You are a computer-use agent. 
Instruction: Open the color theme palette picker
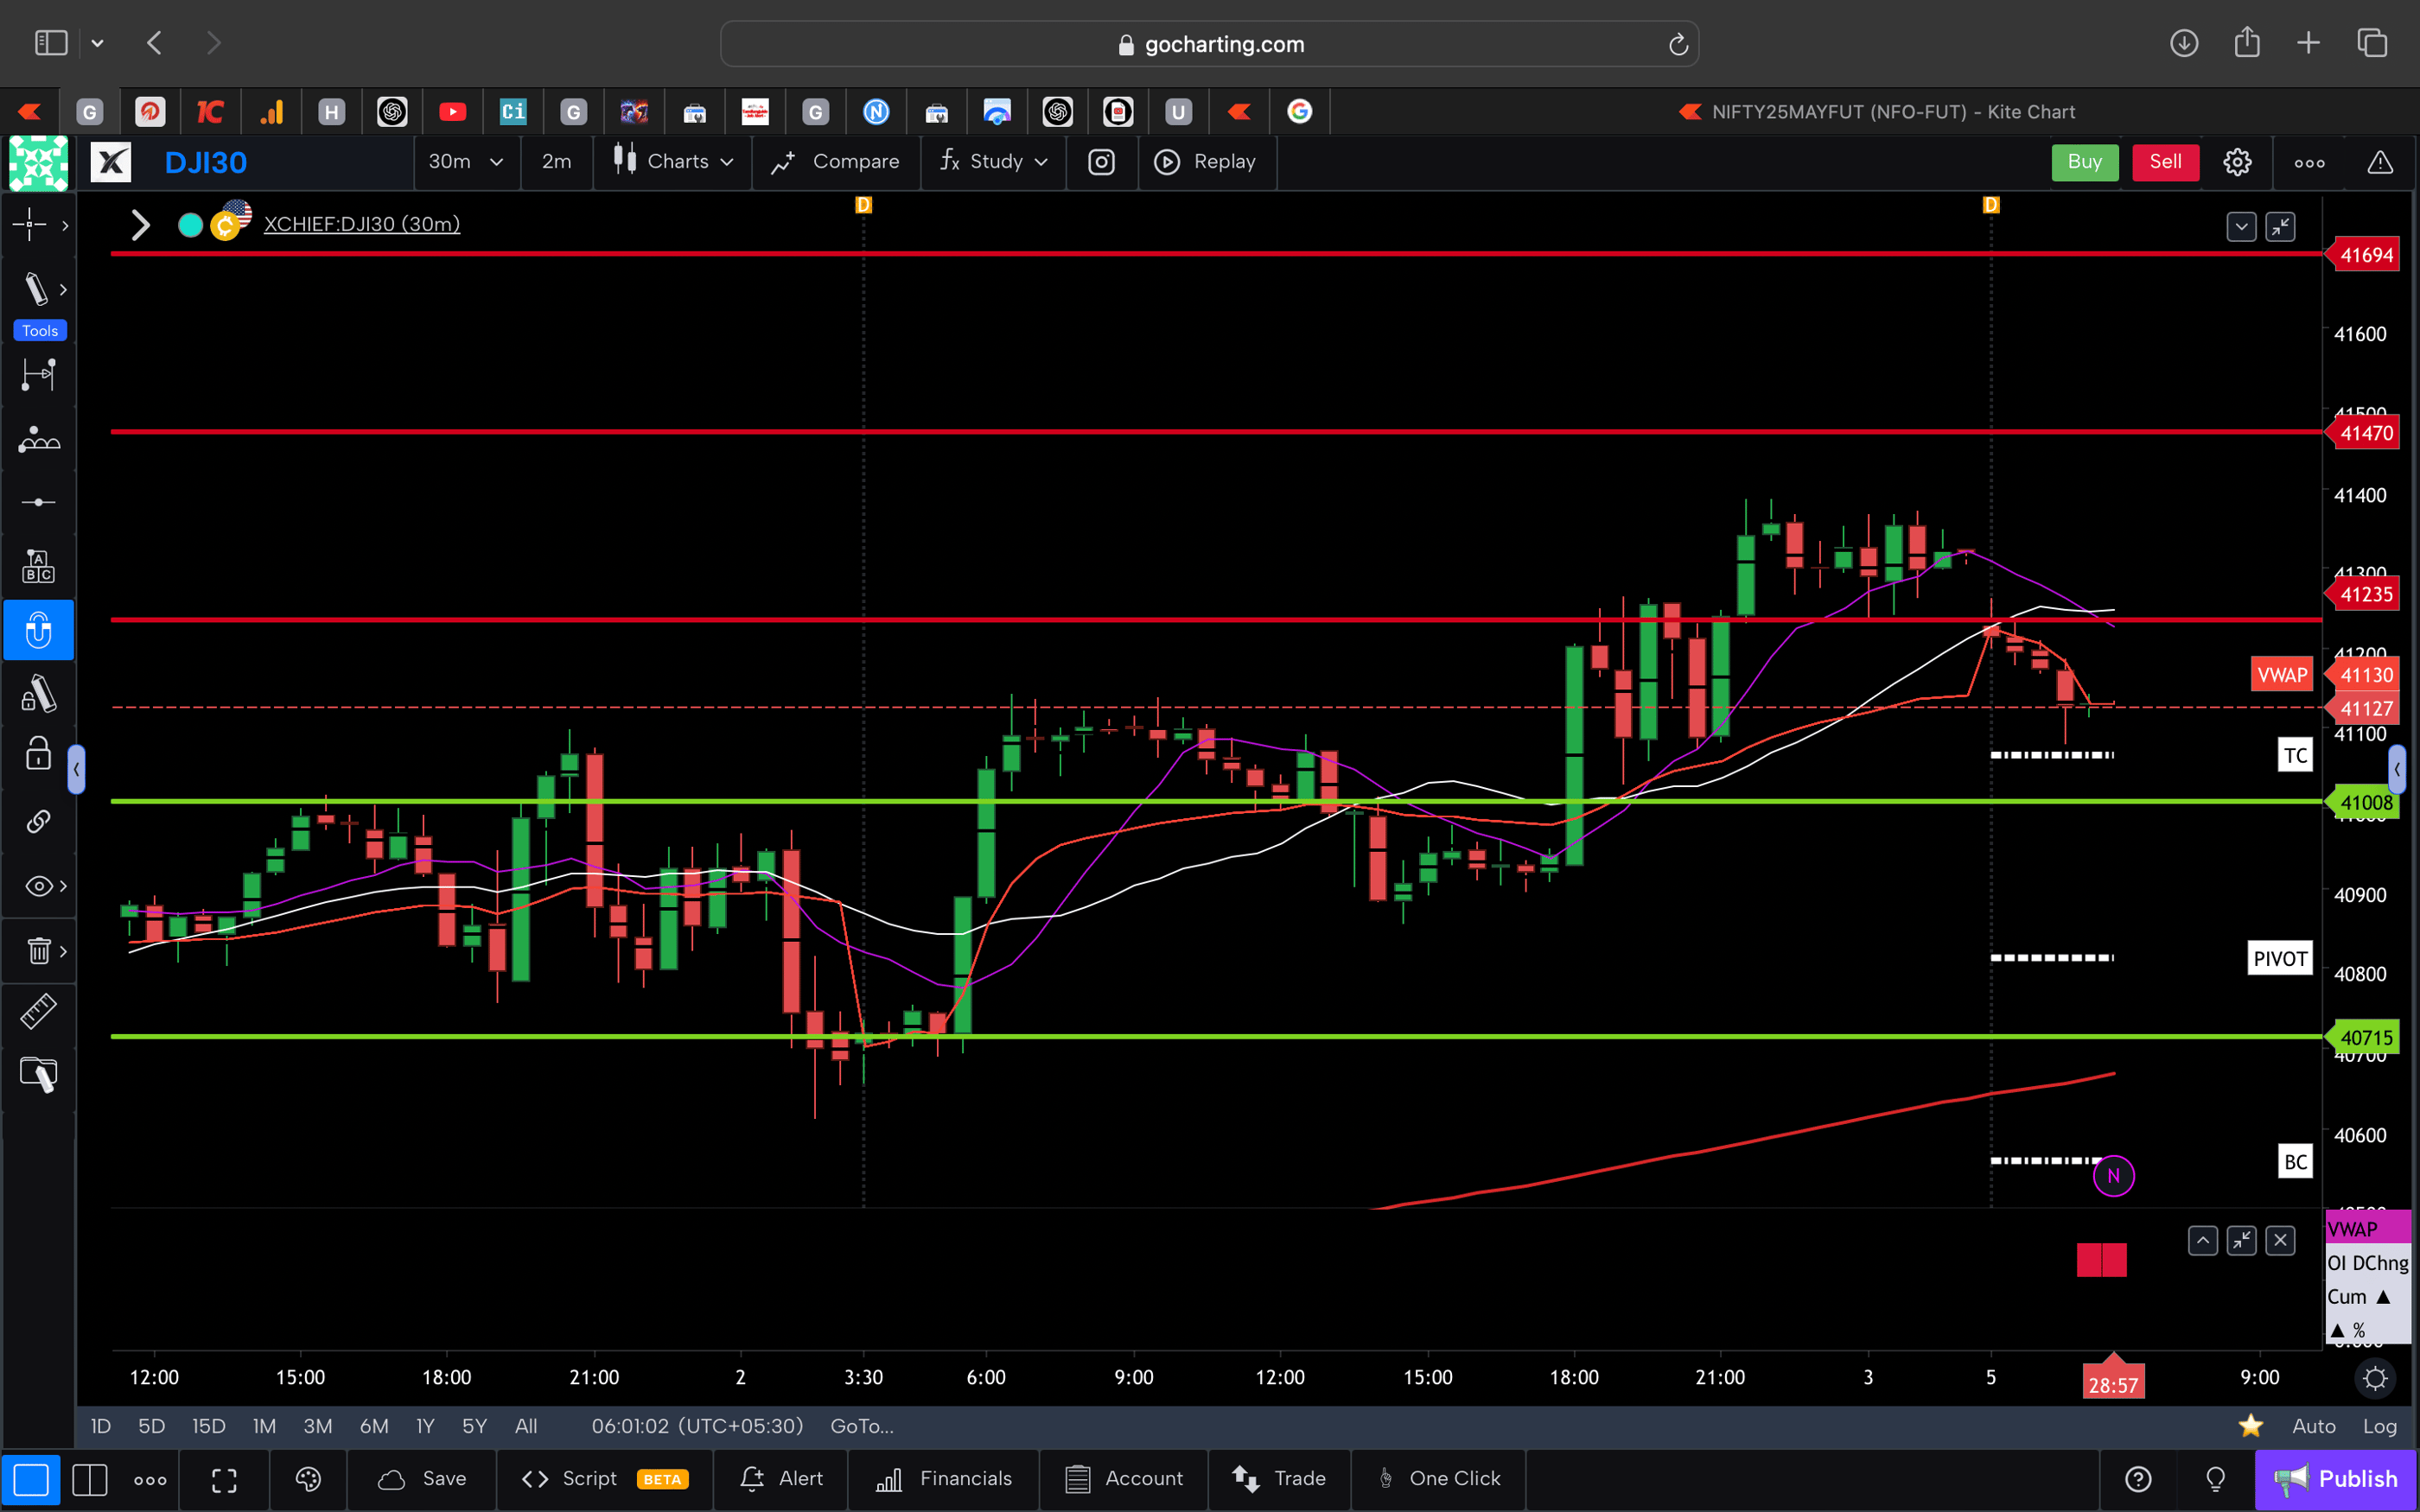308,1479
